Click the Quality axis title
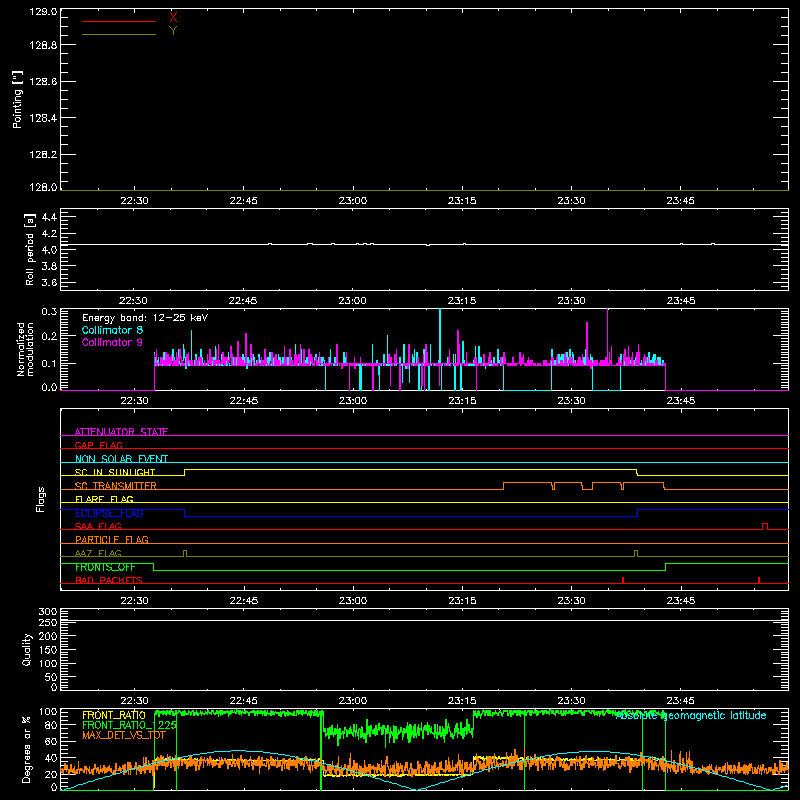This screenshot has width=800, height=800. pyautogui.click(x=27, y=649)
